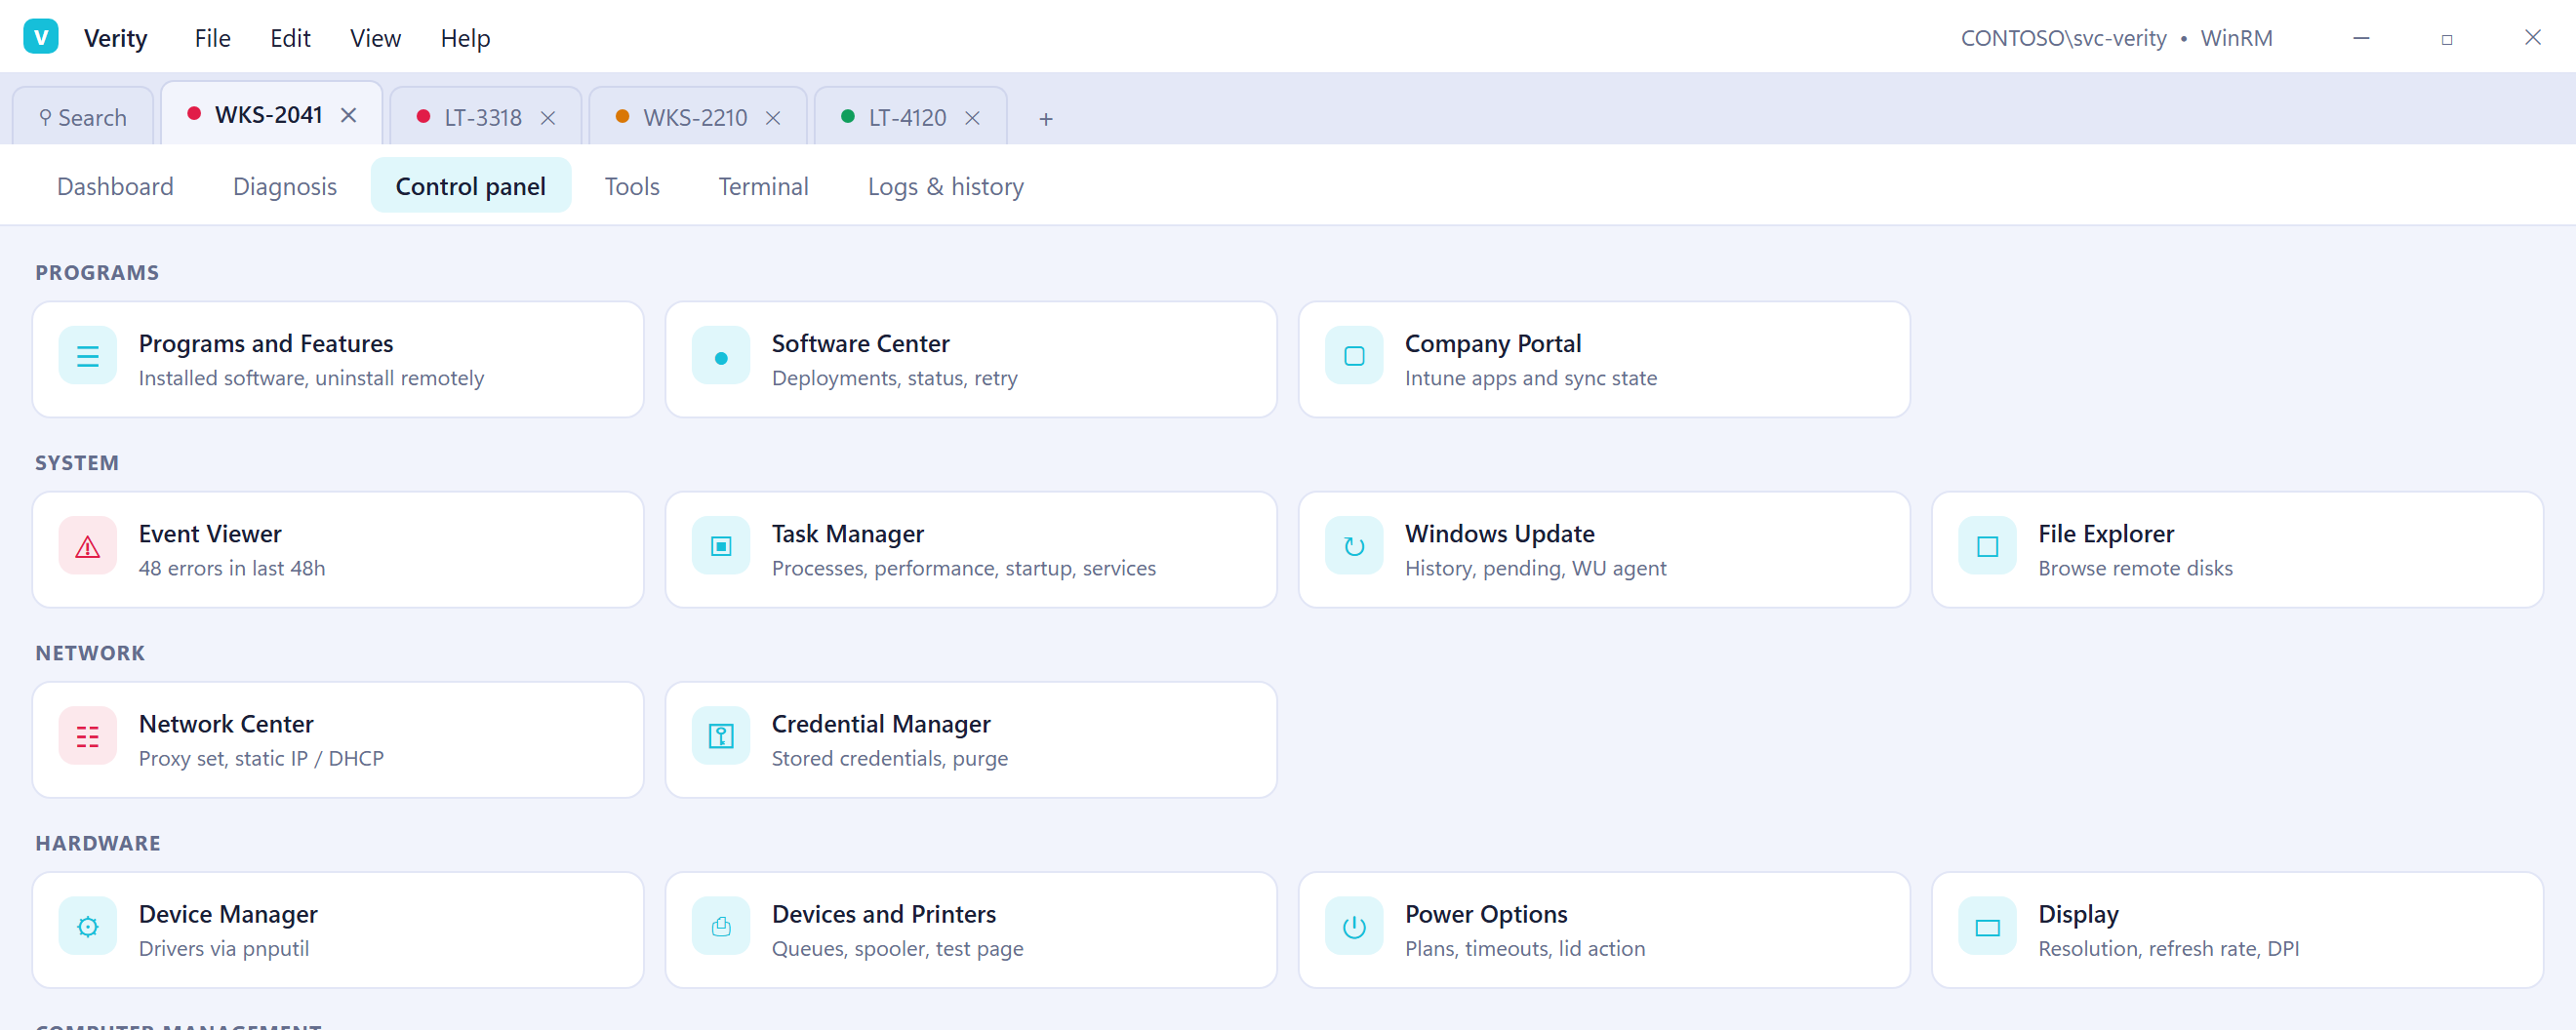Click the WinRM connection label
This screenshot has height=1030, width=2576.
point(2236,38)
